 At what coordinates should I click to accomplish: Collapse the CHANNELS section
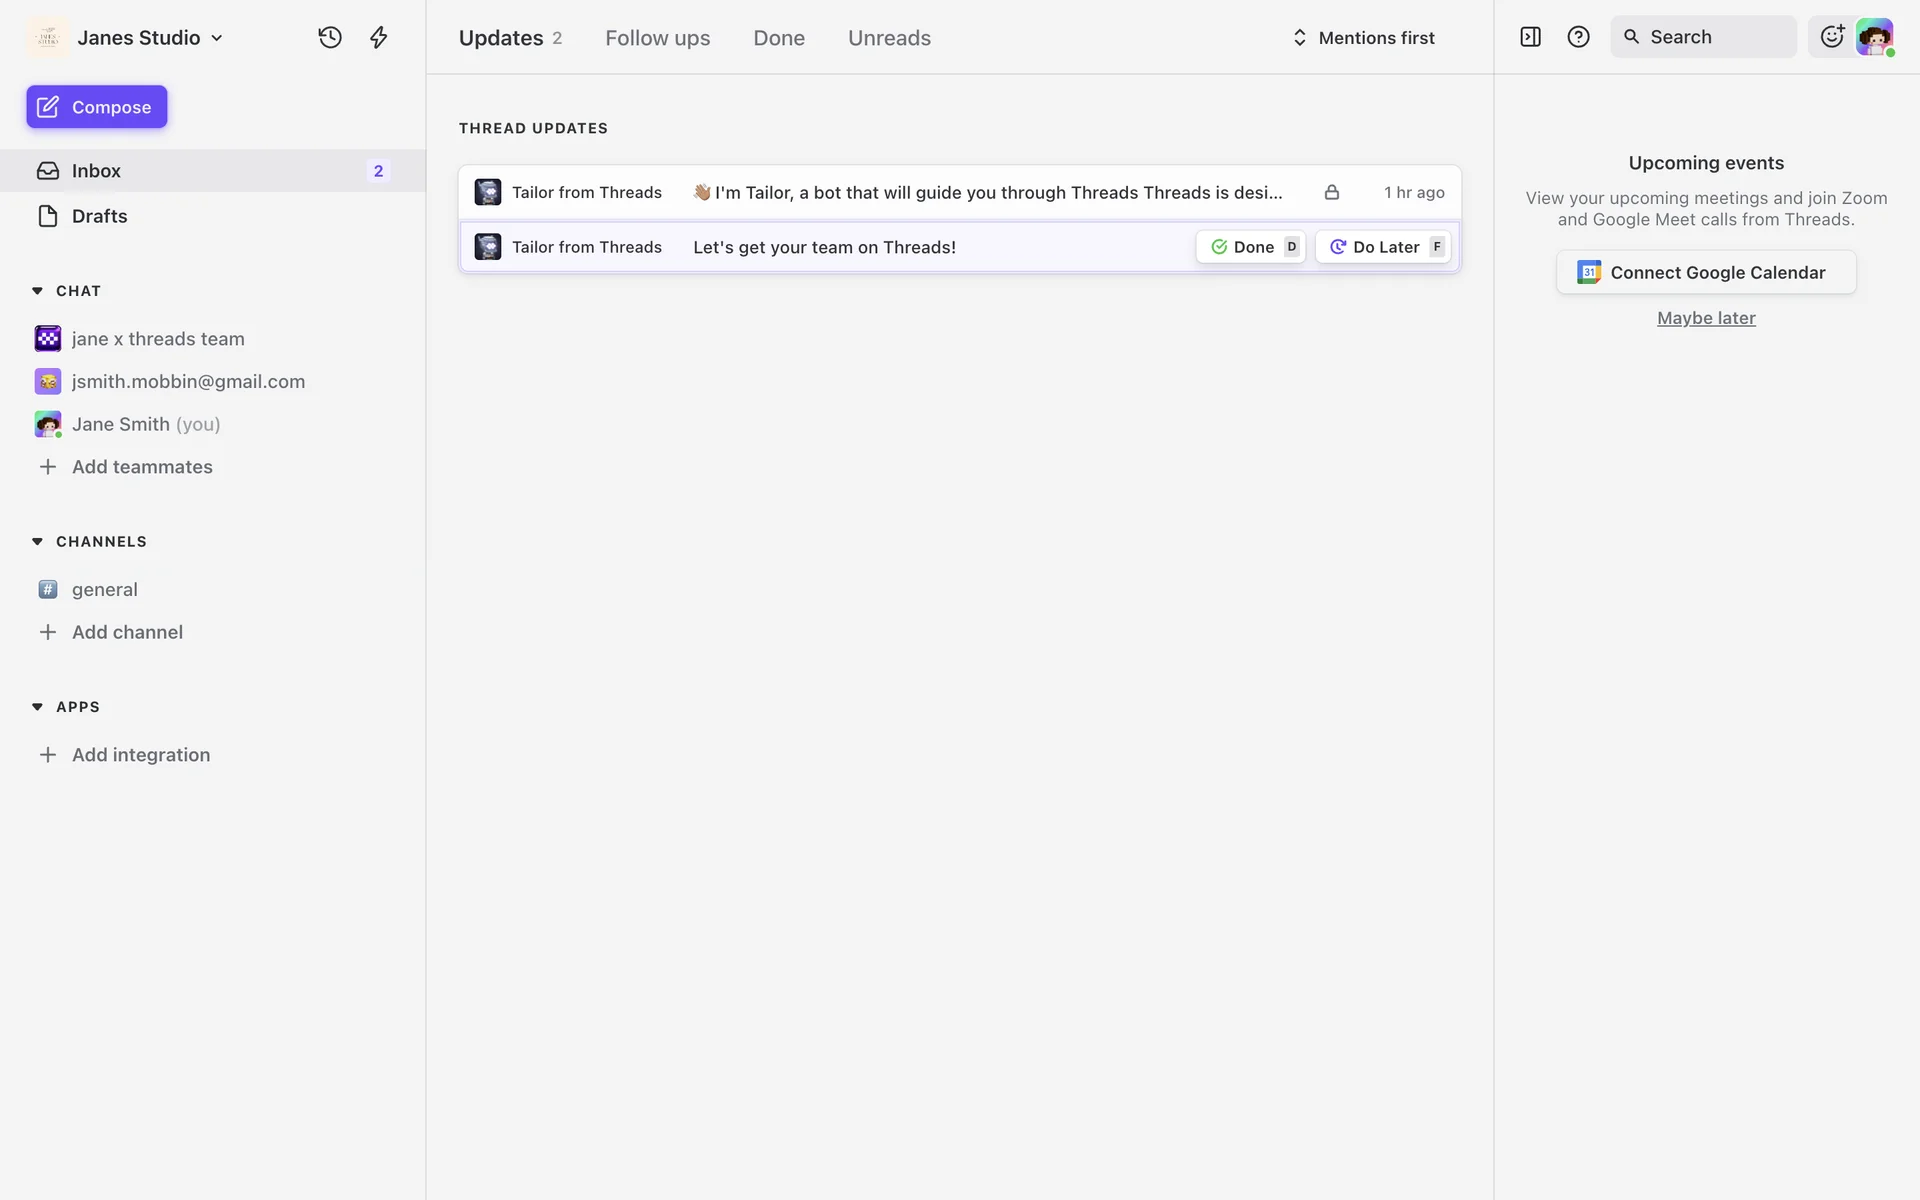(38, 541)
